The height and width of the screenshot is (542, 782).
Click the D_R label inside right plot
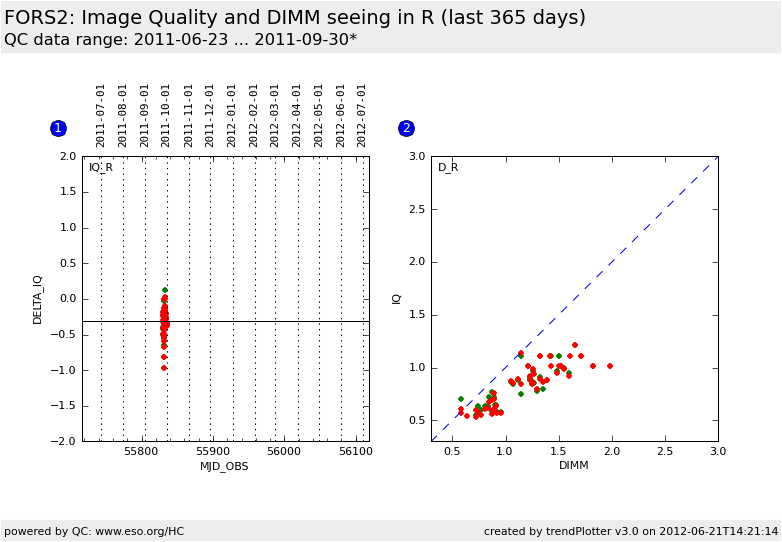point(448,167)
